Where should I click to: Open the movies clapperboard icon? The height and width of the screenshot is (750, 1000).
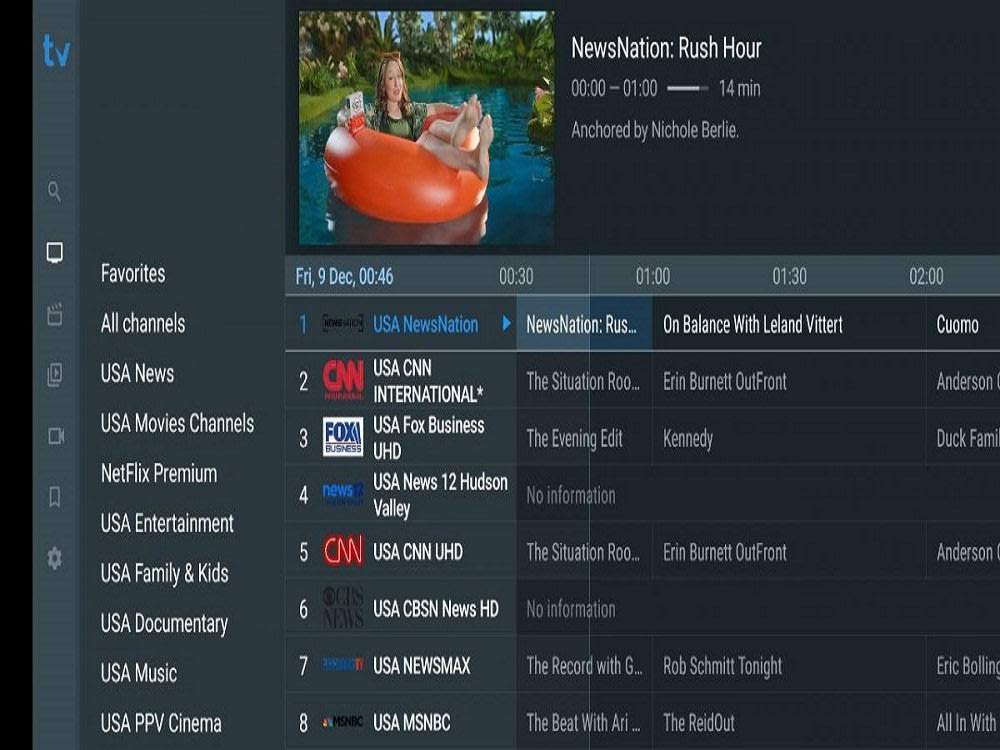coord(55,314)
